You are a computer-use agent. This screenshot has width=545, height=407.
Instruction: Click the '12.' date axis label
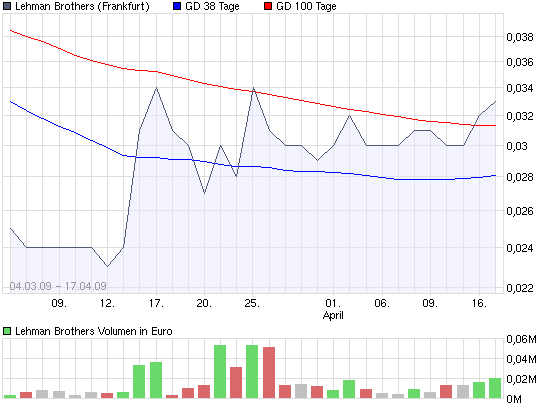(107, 303)
